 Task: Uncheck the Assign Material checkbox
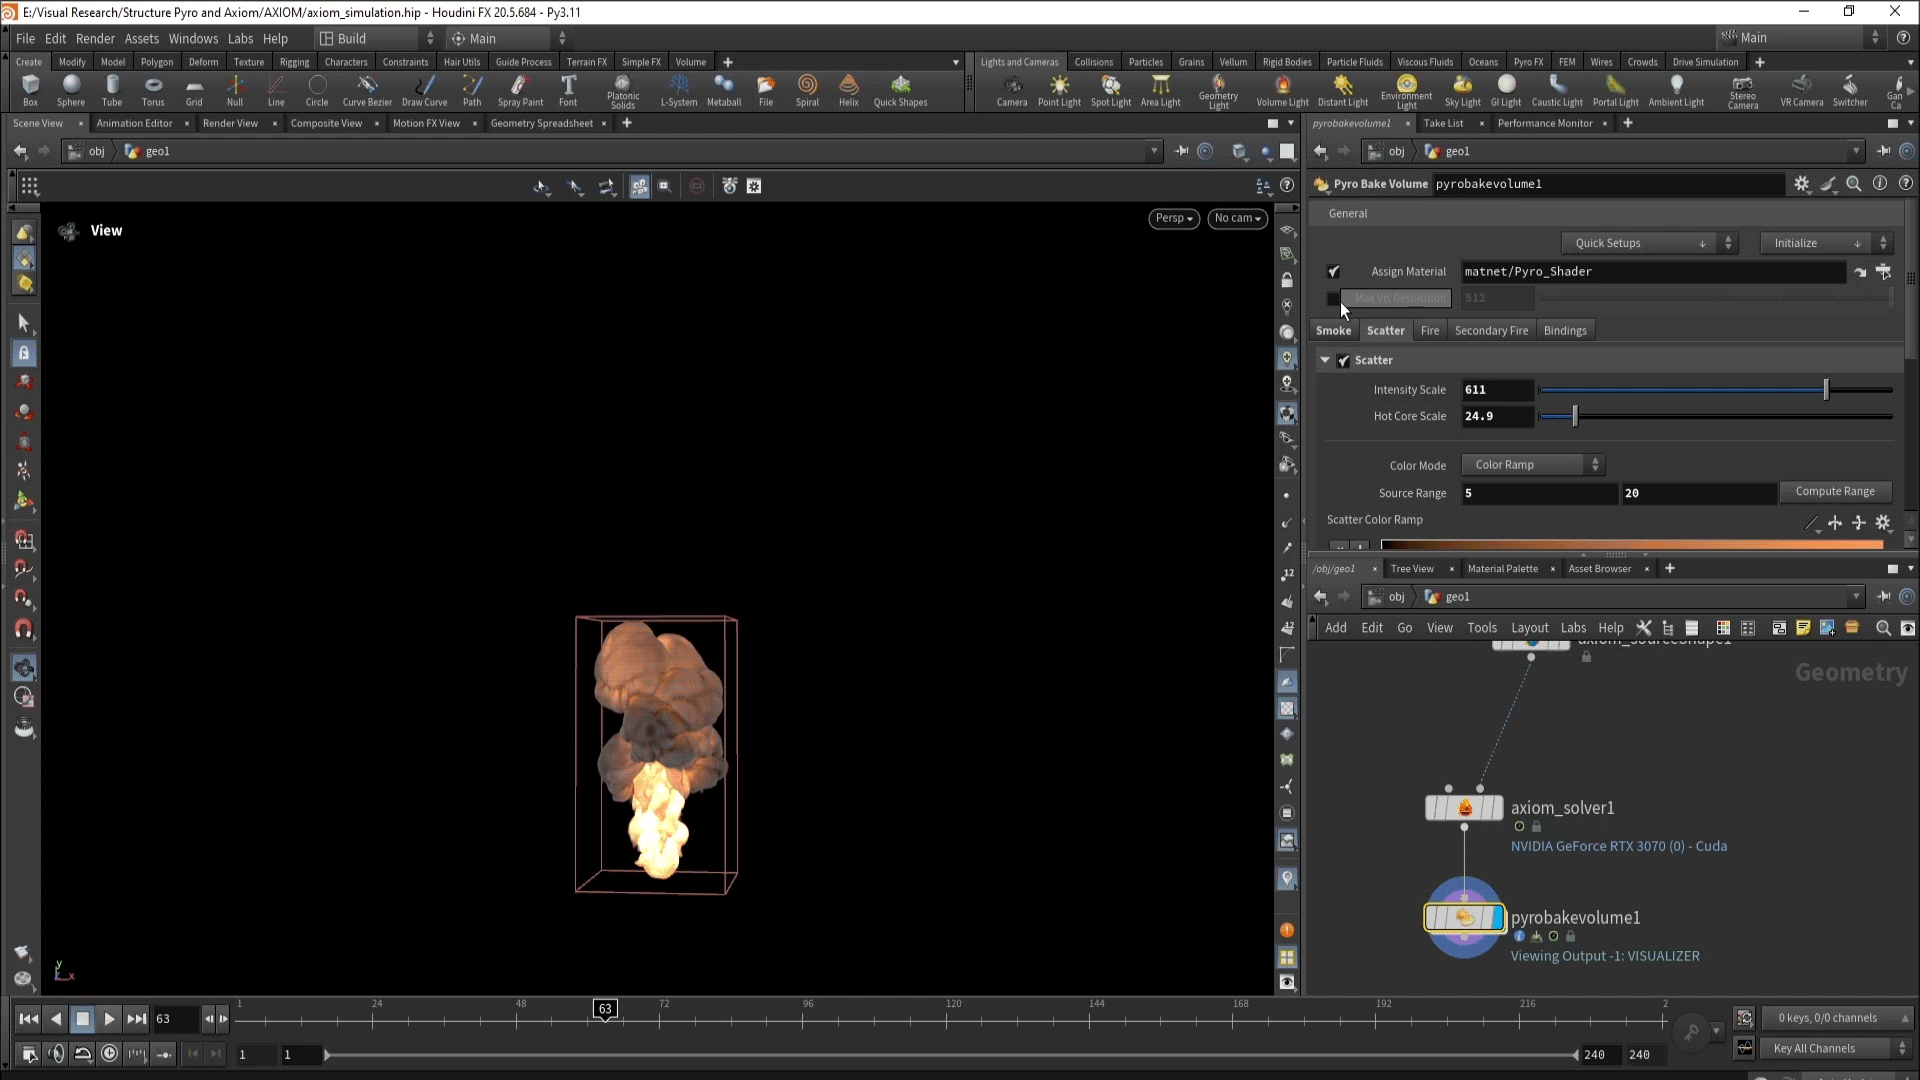click(1333, 271)
